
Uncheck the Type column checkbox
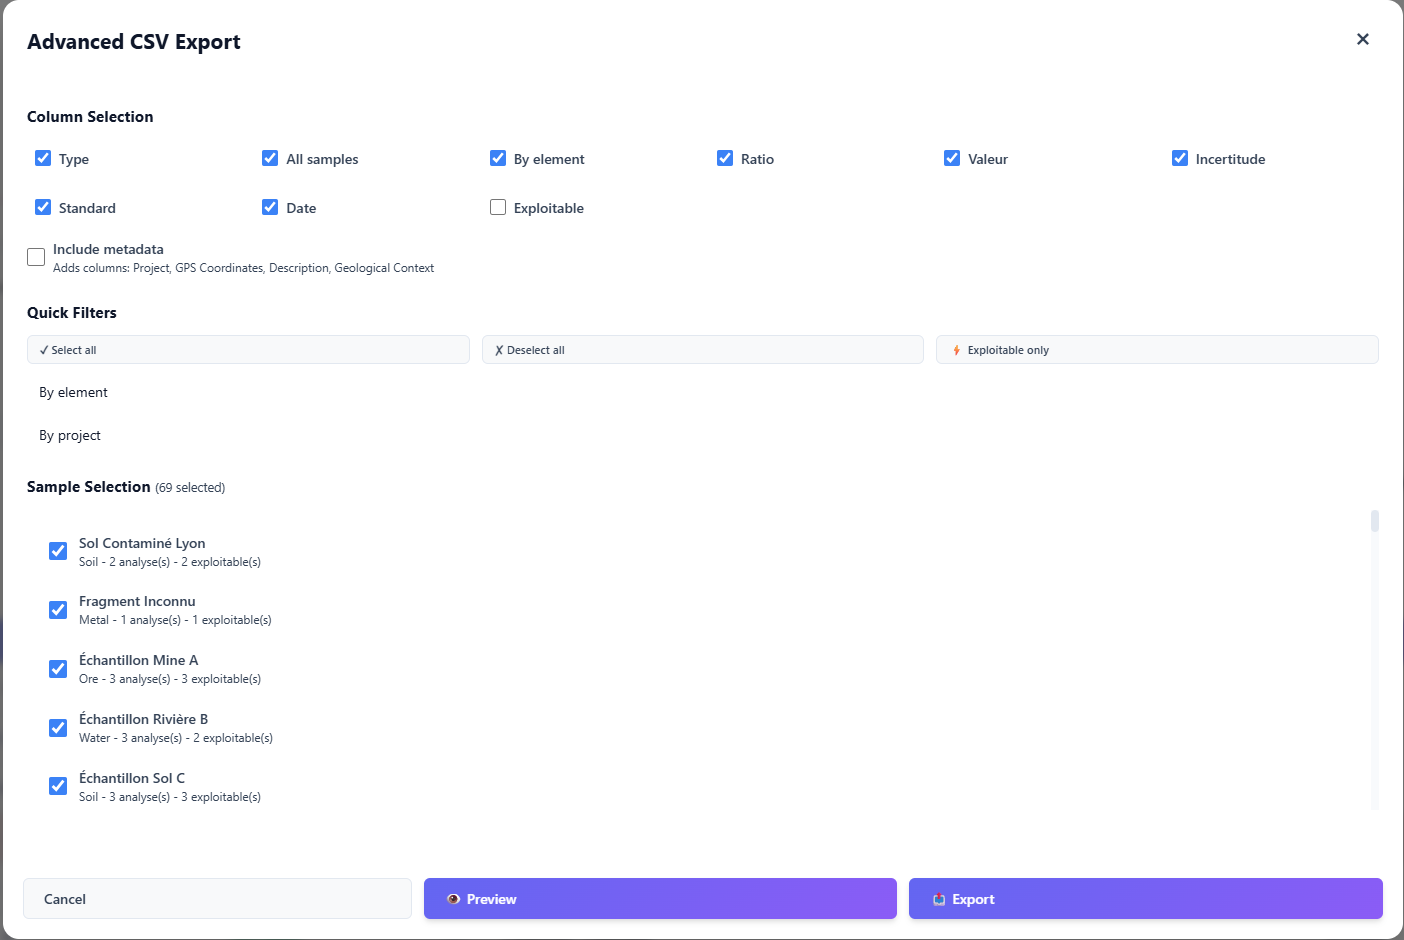coord(43,157)
